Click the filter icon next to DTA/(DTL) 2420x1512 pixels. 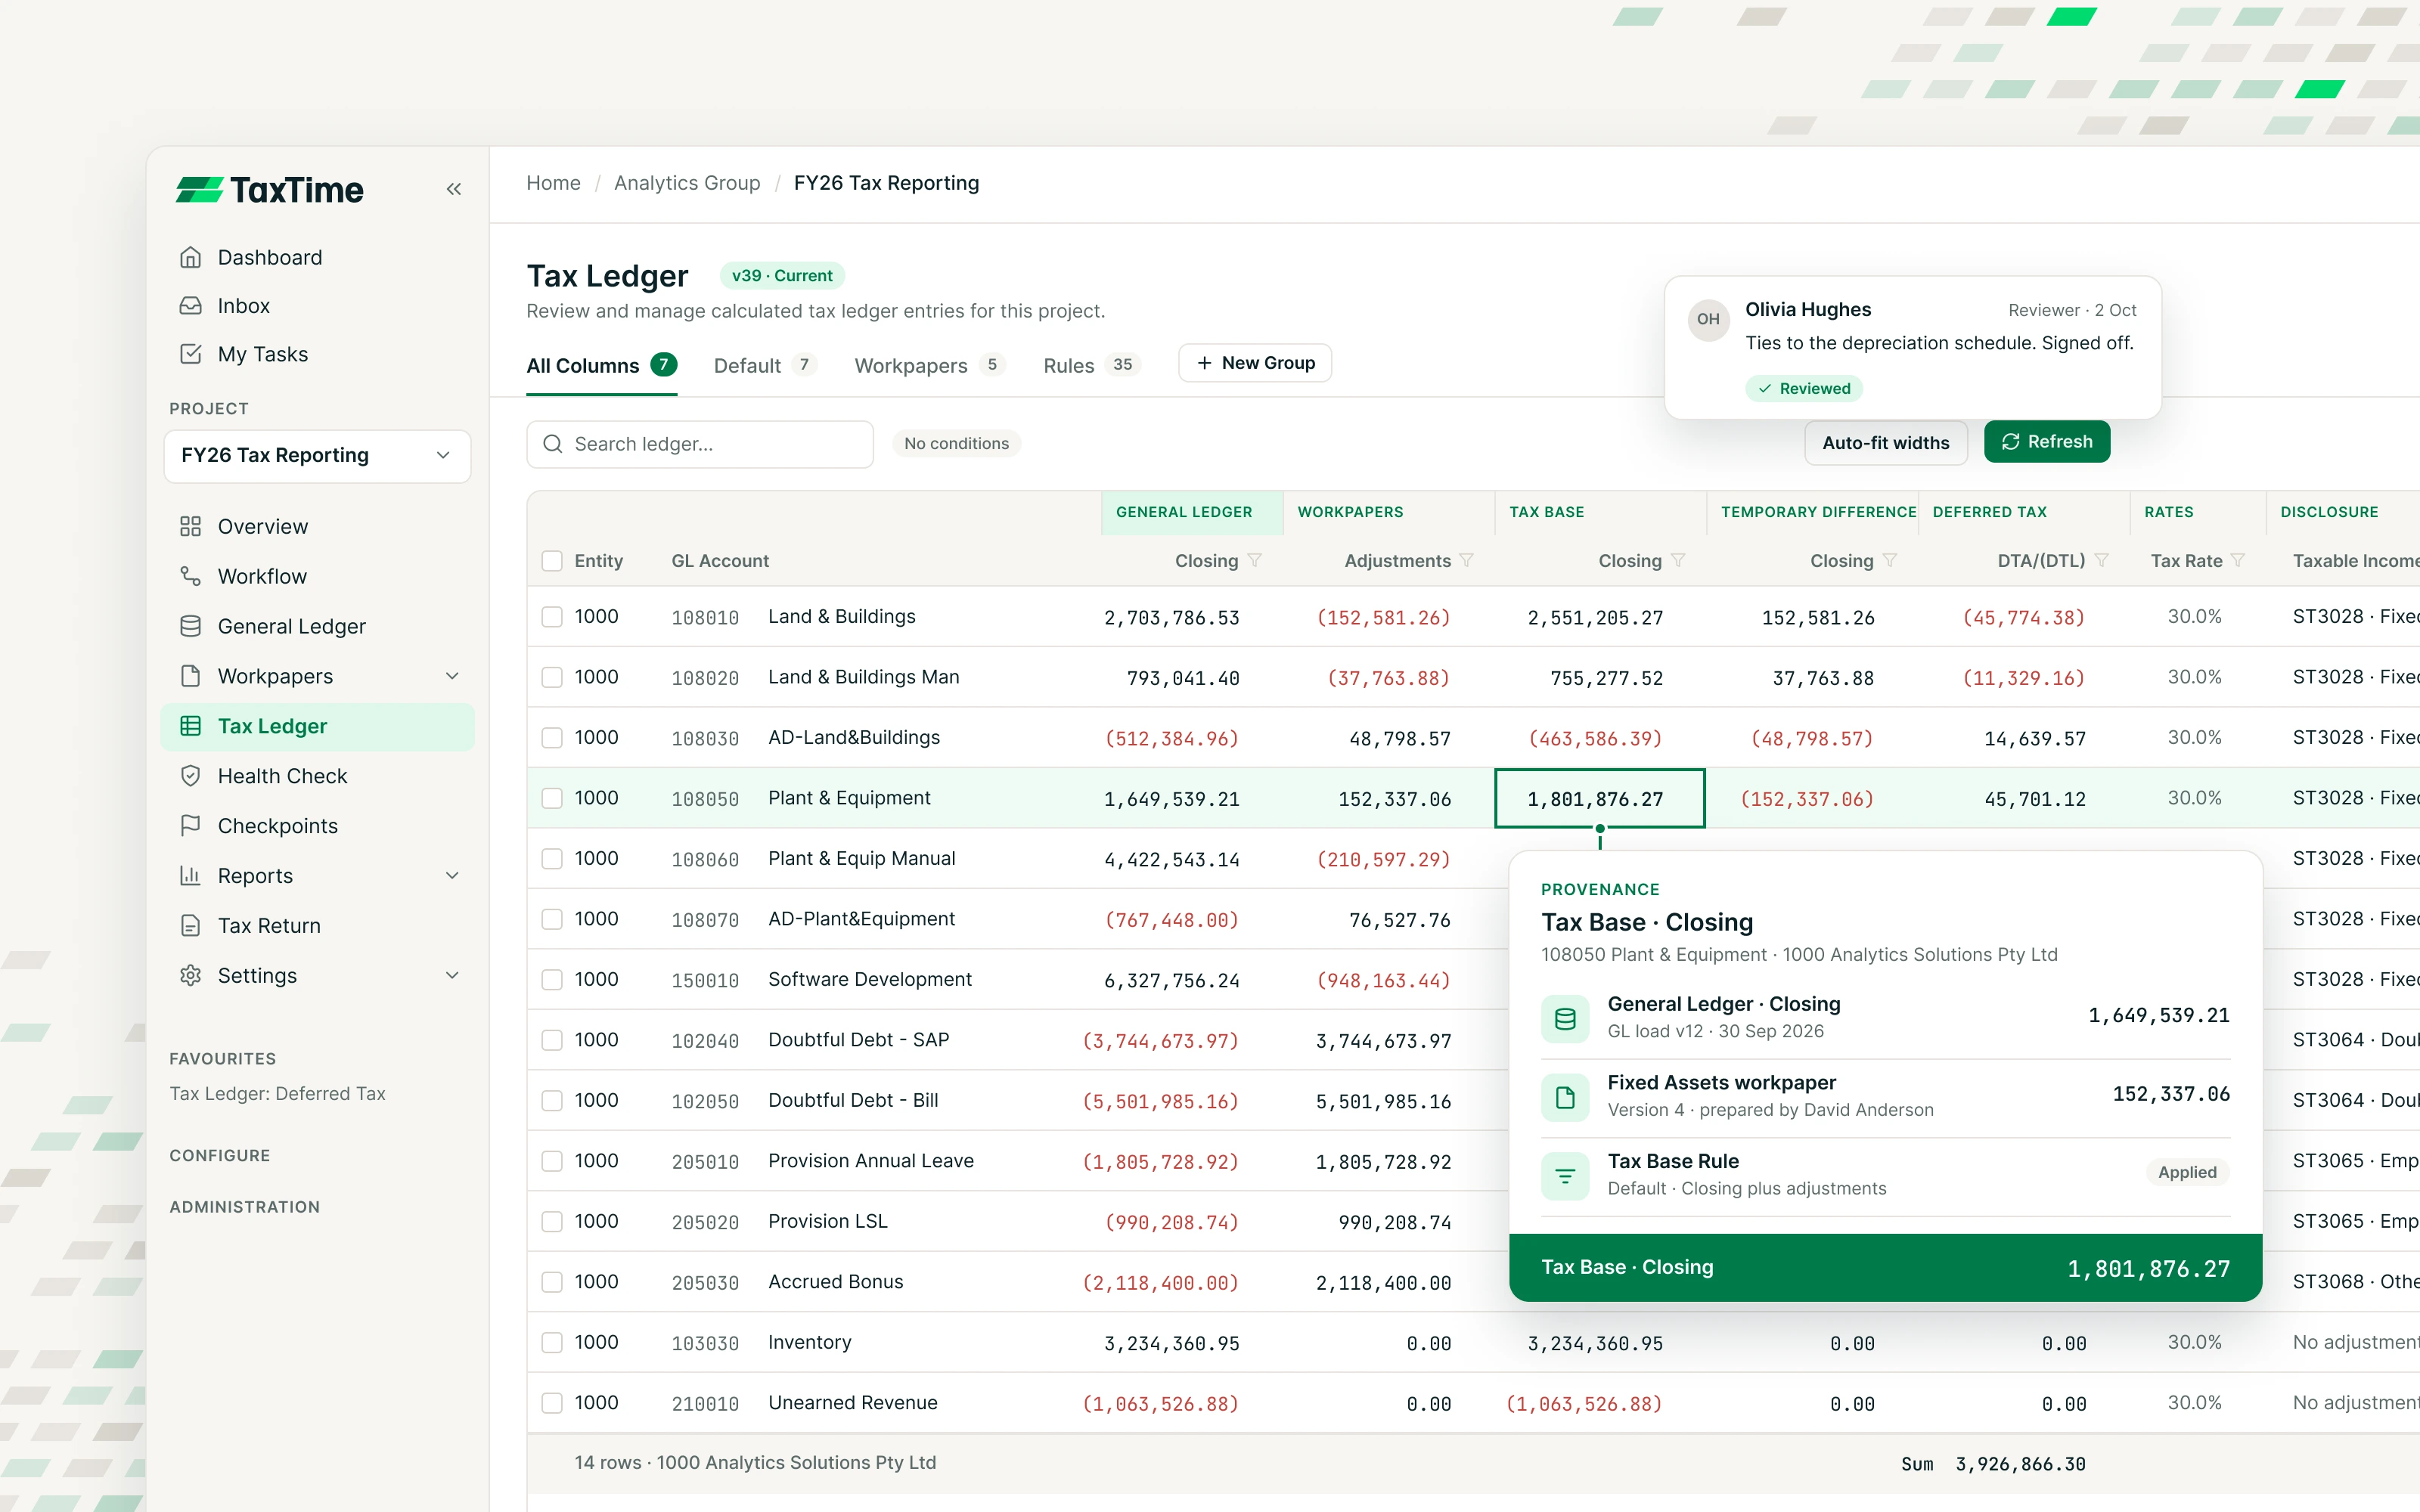coord(2101,561)
